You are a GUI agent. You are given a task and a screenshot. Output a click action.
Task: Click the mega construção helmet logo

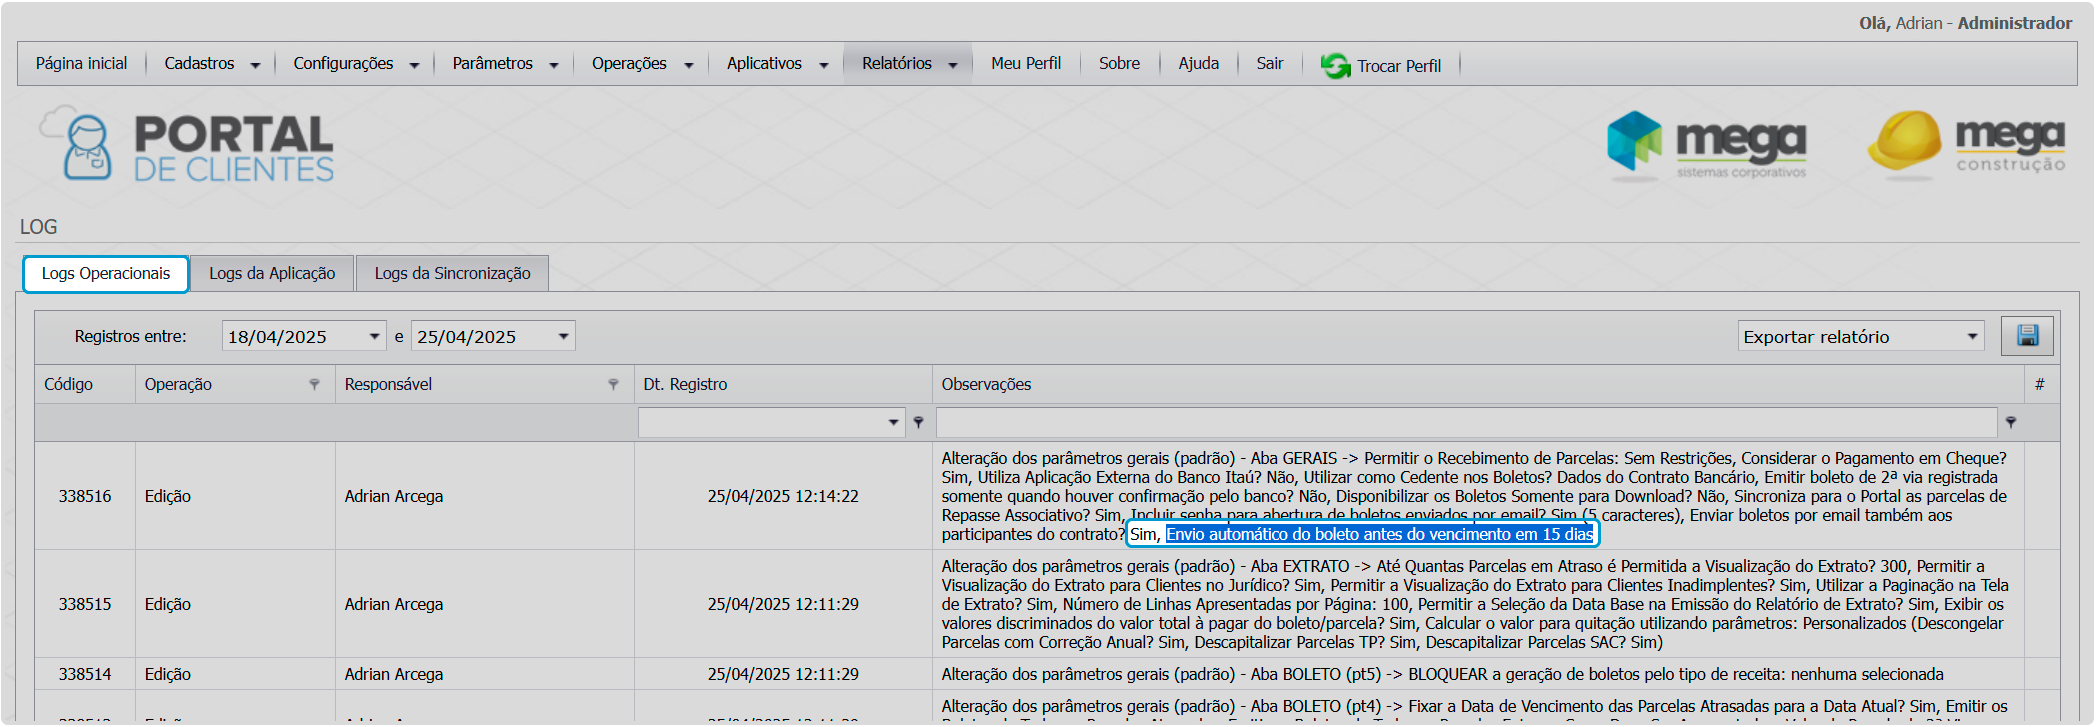click(x=1966, y=146)
